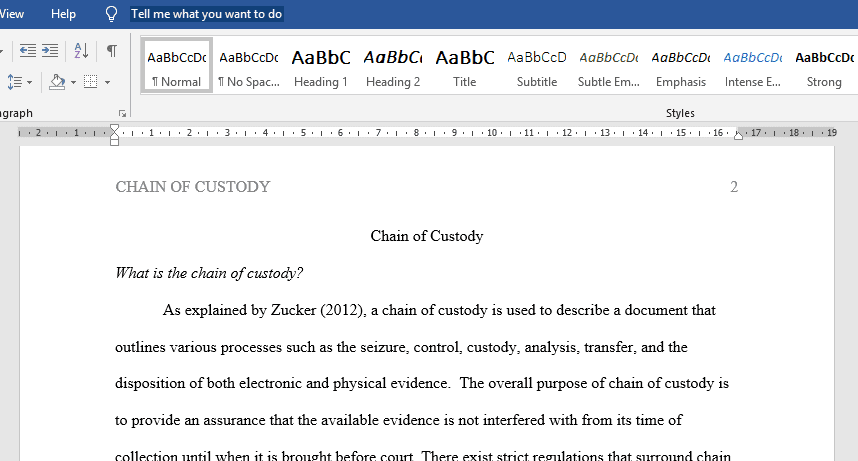Apply the Emphasis style

681,66
